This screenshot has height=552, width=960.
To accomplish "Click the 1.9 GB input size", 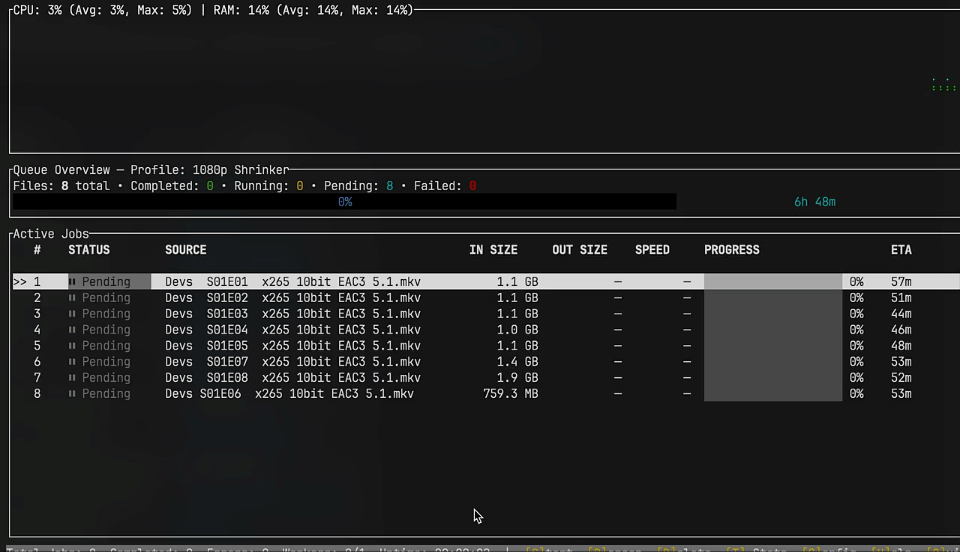I will 517,378.
